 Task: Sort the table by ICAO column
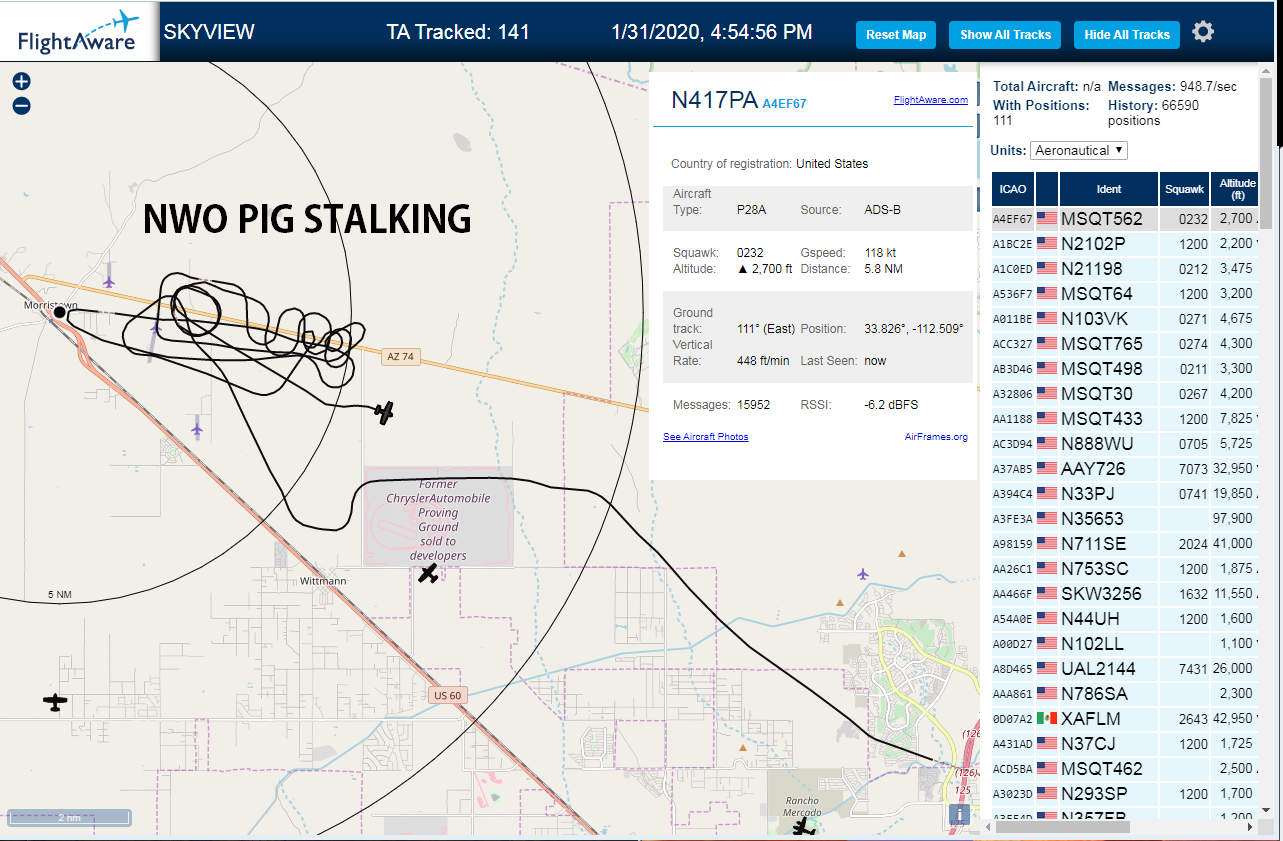[x=1013, y=189]
